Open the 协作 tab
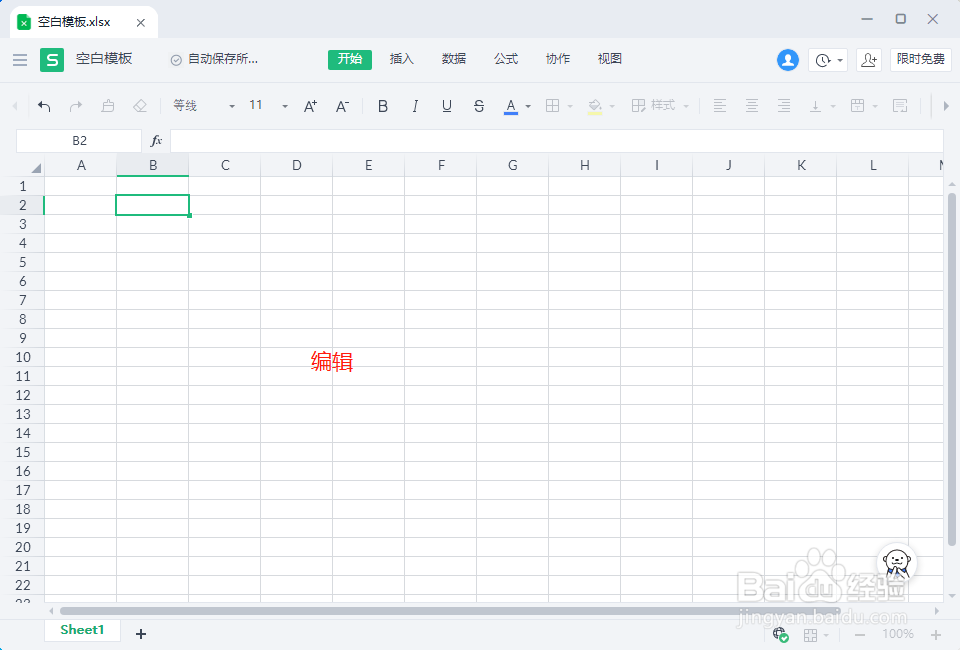960x650 pixels. 558,59
